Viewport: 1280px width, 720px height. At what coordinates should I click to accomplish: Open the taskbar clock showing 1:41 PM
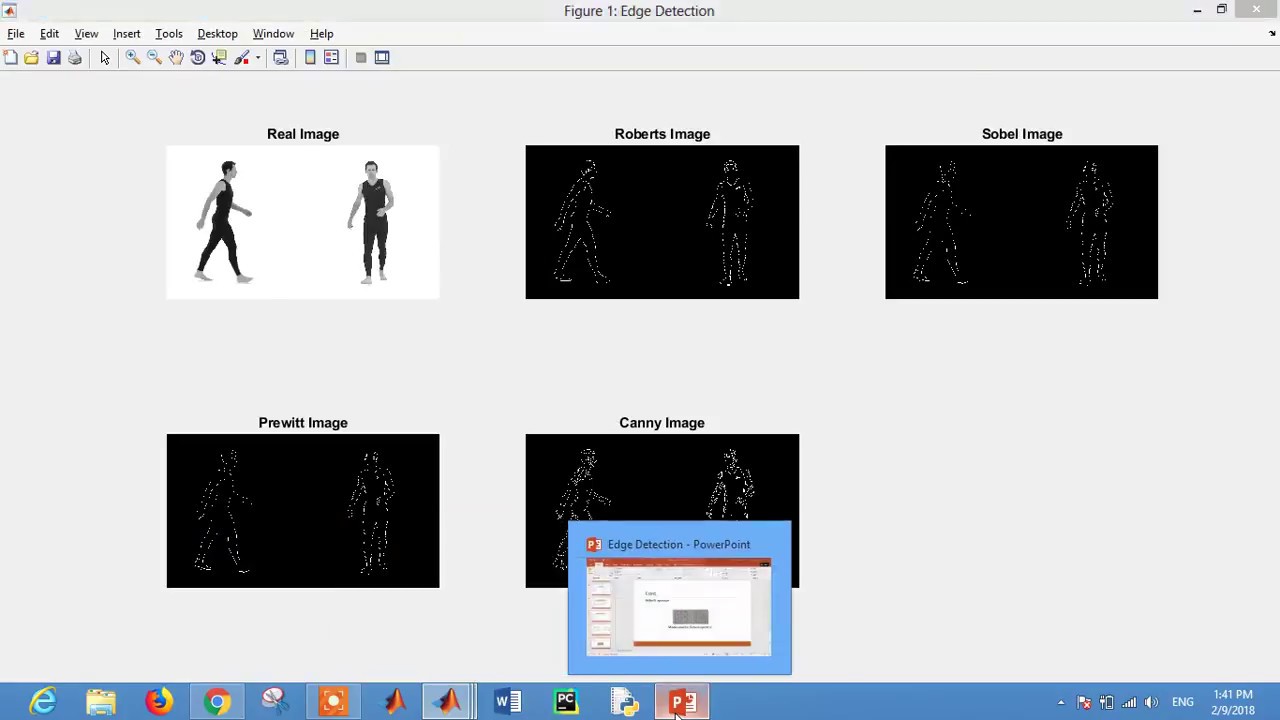[1232, 702]
